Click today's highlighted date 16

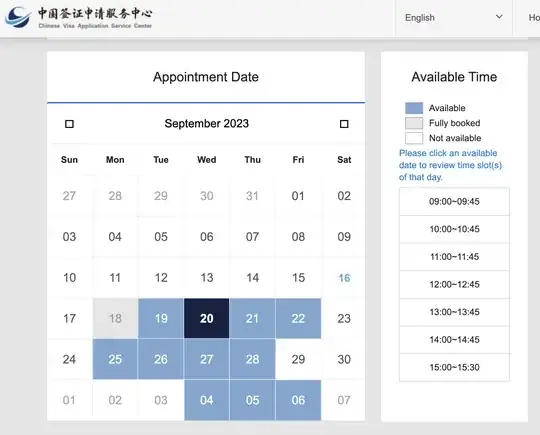344,278
